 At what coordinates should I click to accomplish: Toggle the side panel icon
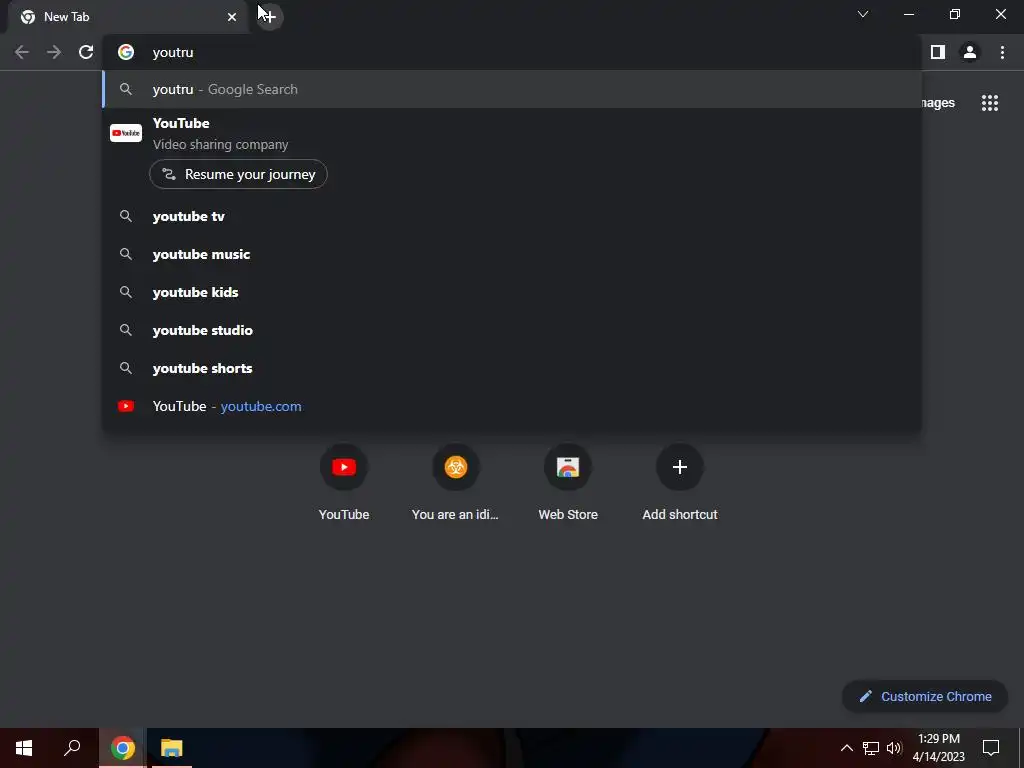[x=938, y=52]
